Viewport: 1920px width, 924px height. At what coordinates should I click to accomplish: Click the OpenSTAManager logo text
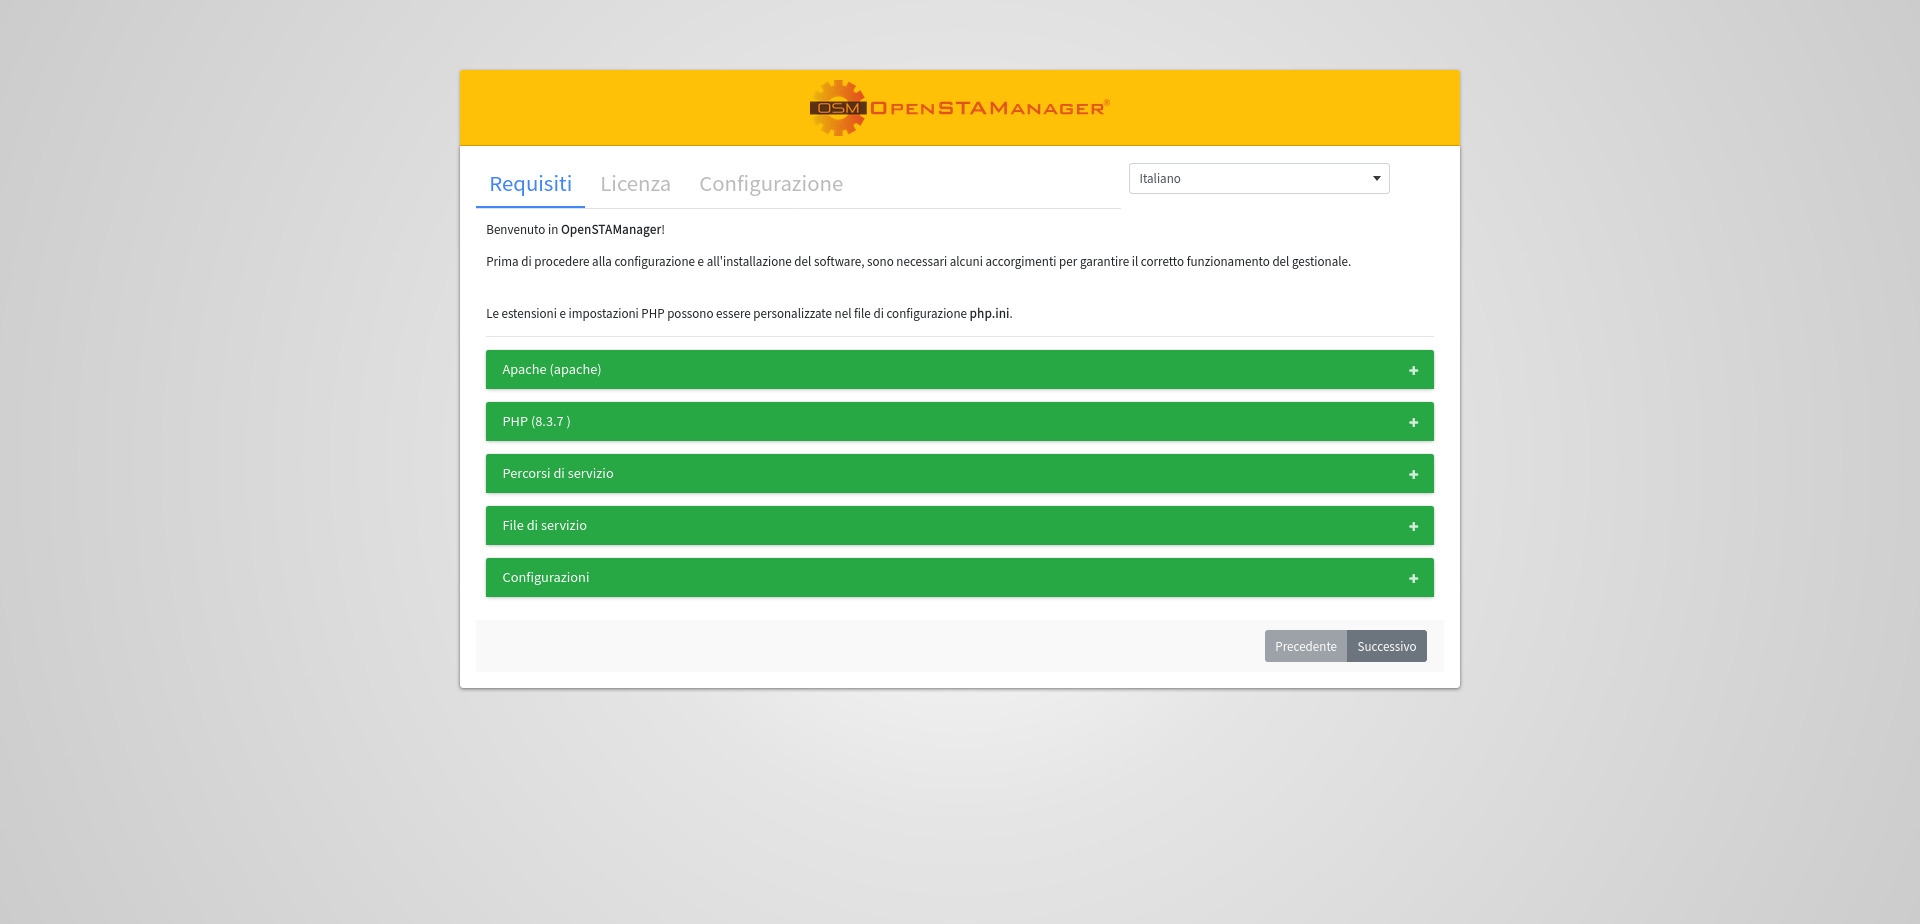point(988,108)
